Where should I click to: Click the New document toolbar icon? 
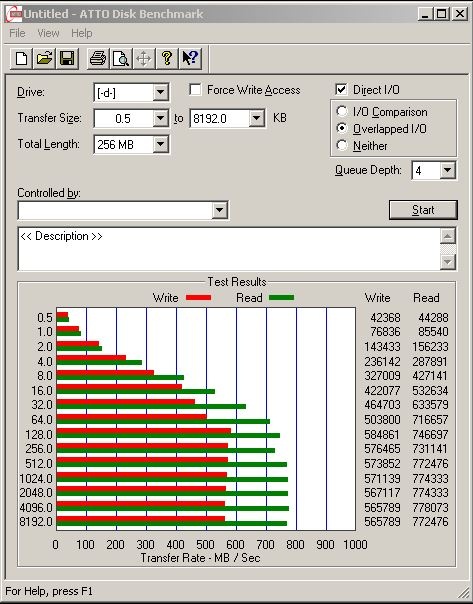[x=21, y=59]
